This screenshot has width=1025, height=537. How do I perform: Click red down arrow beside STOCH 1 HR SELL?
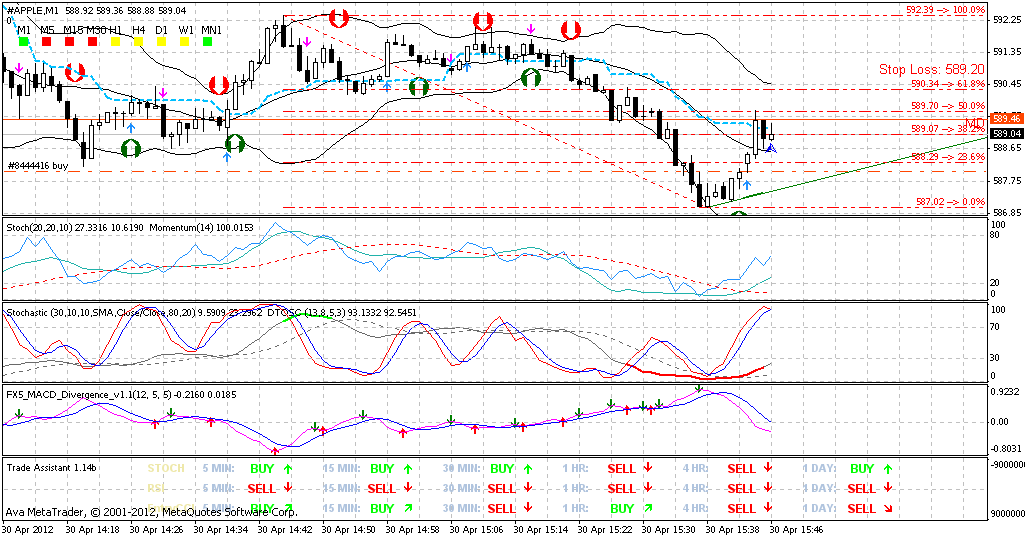648,468
